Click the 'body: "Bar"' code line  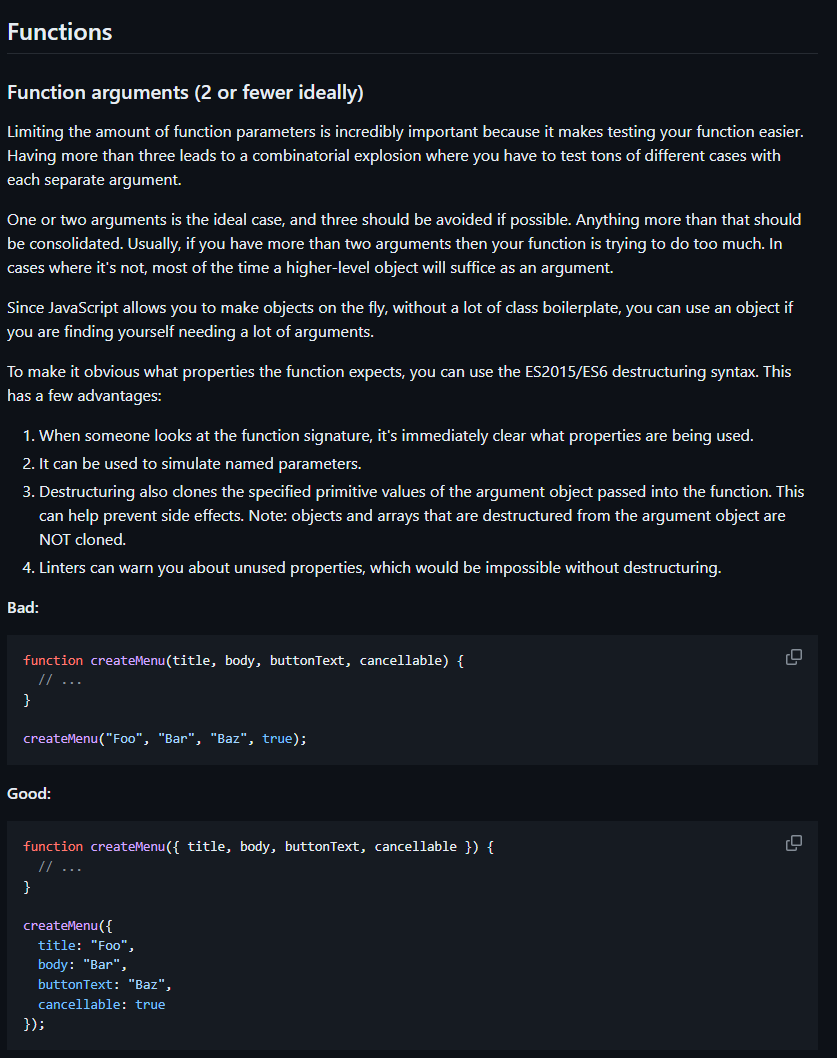click(82, 964)
